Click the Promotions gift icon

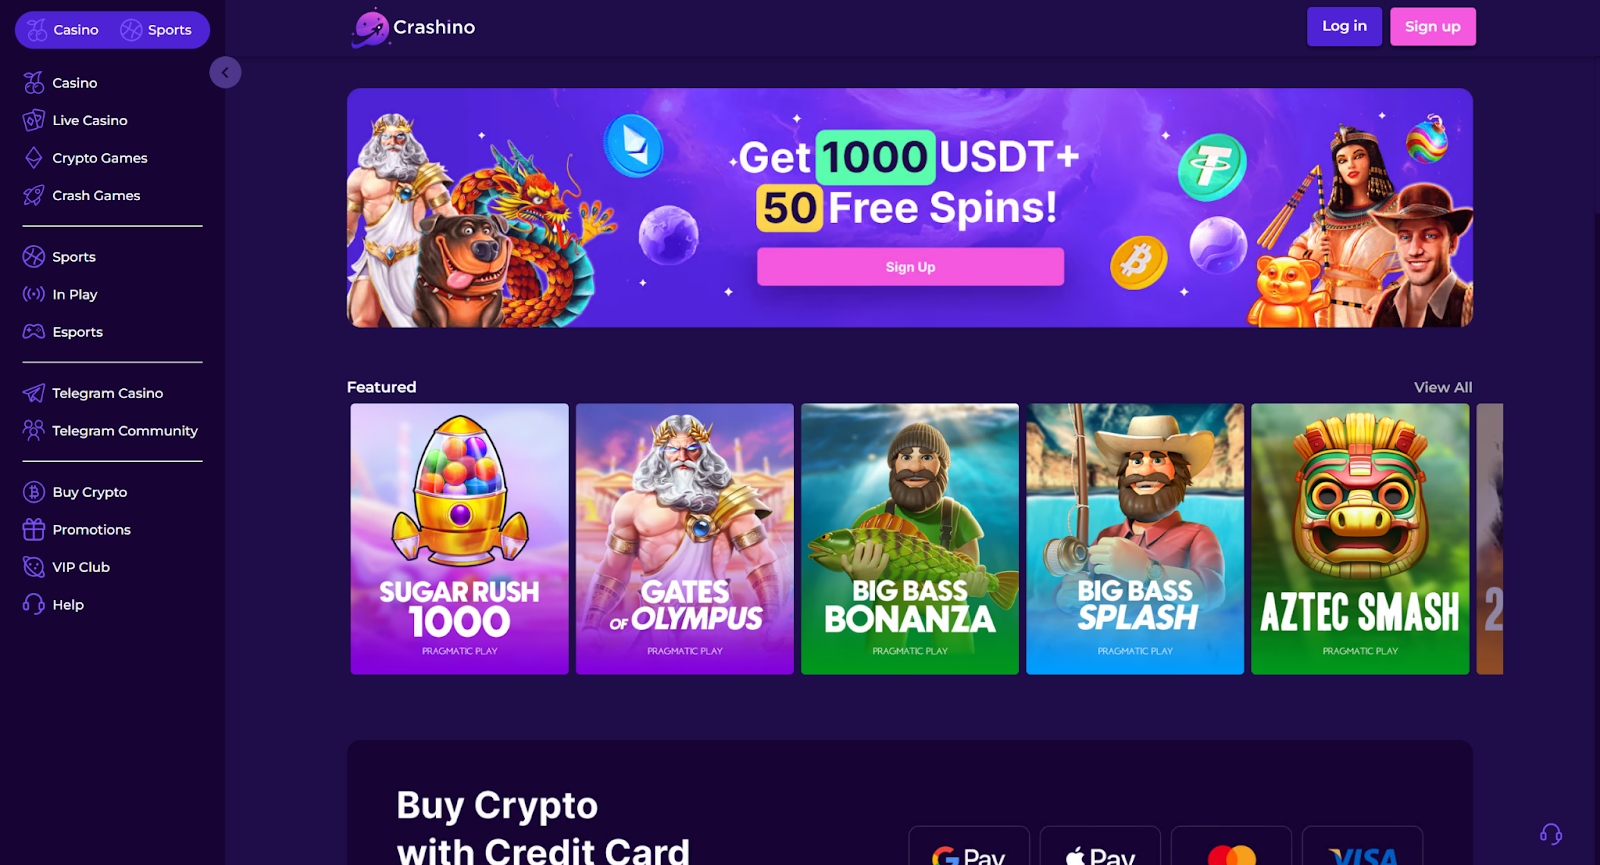pos(34,529)
